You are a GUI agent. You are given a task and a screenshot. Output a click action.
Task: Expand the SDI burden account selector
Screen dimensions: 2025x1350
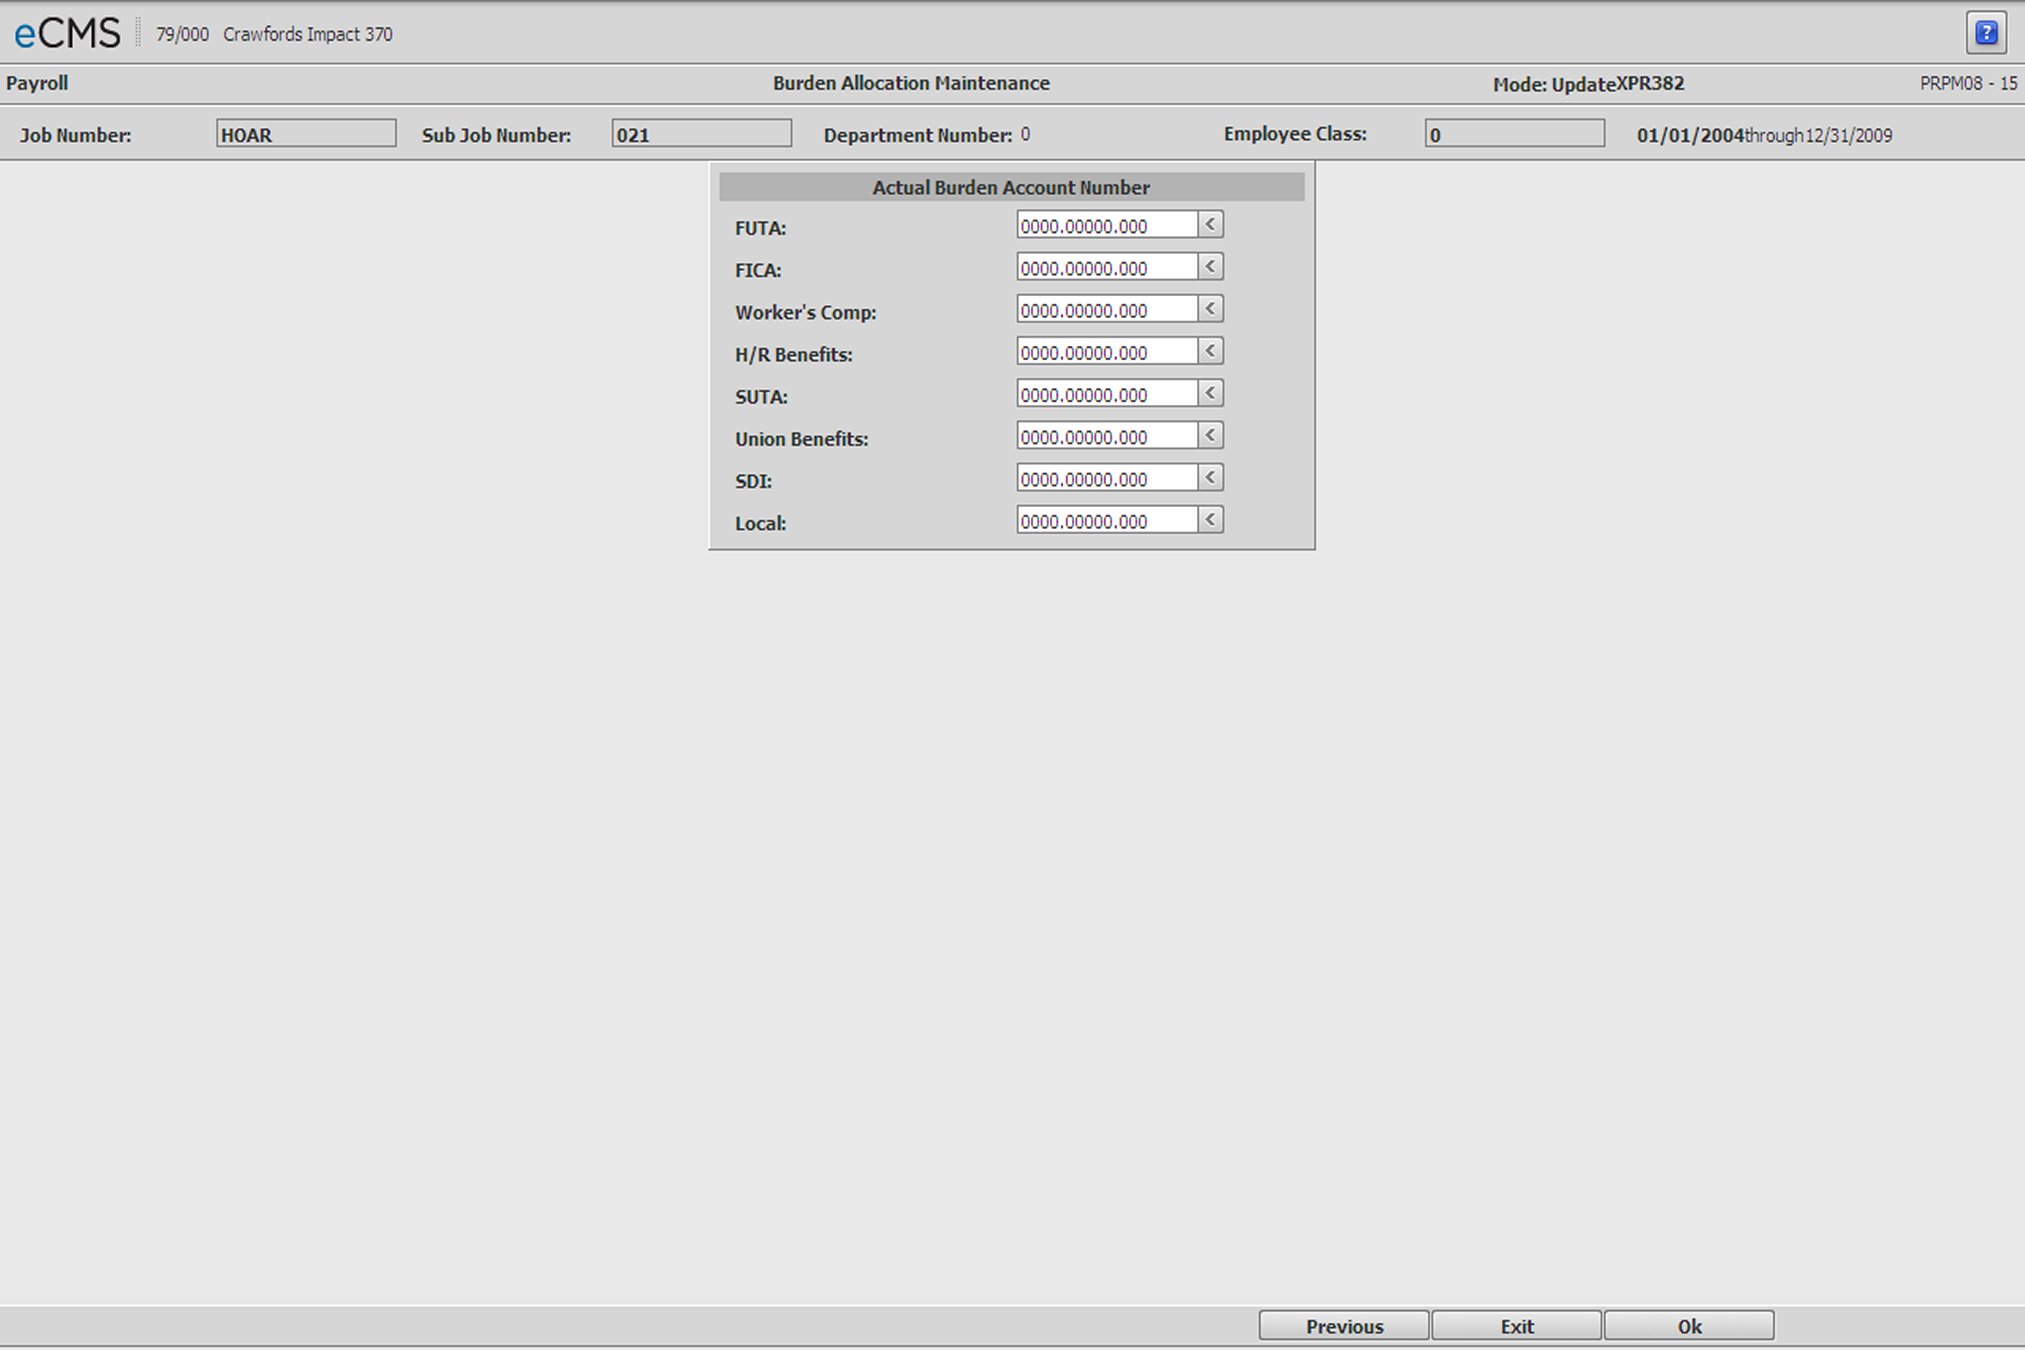tap(1211, 477)
